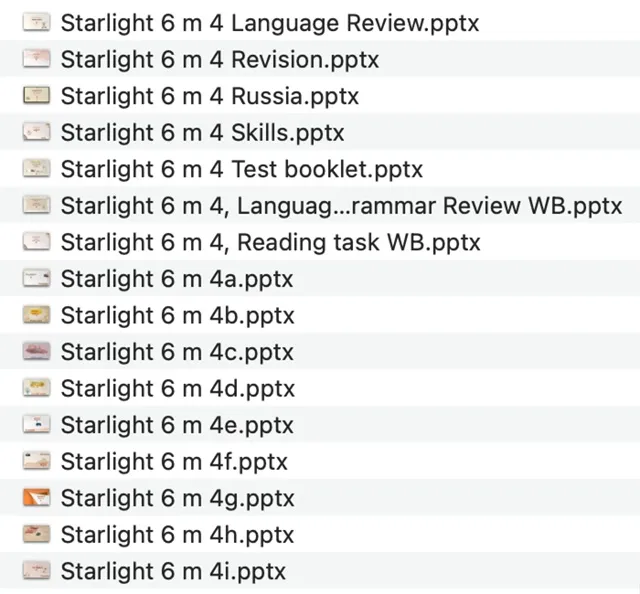This screenshot has width=640, height=594.
Task: Select the Starlight 6 m 4 Revision.pptx icon
Action: pos(37,60)
